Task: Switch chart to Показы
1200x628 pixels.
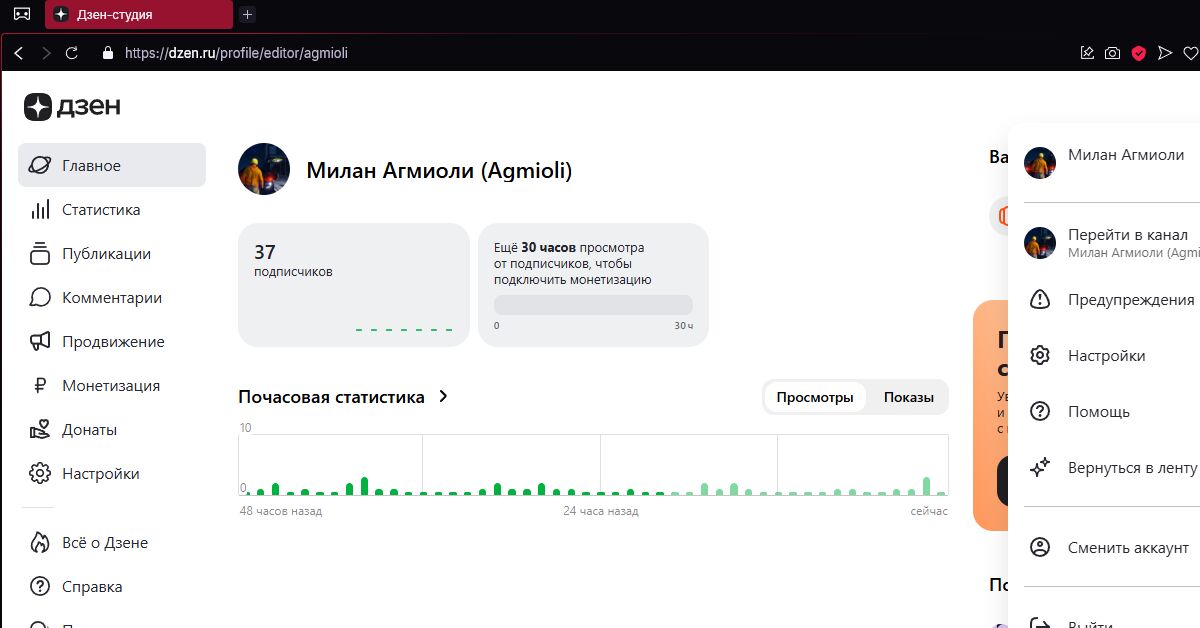Action: [908, 397]
